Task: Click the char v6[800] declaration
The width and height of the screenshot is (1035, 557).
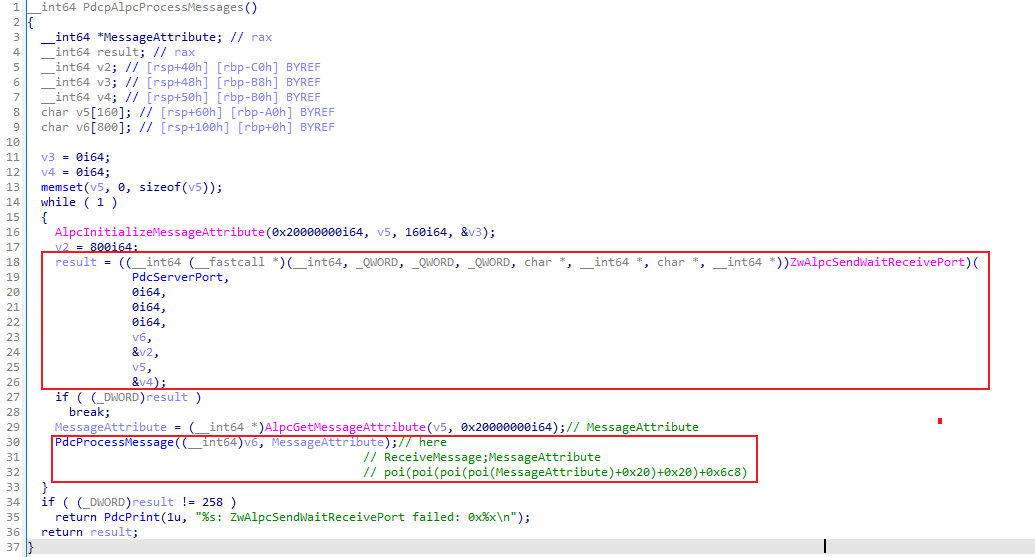Action: click(86, 127)
